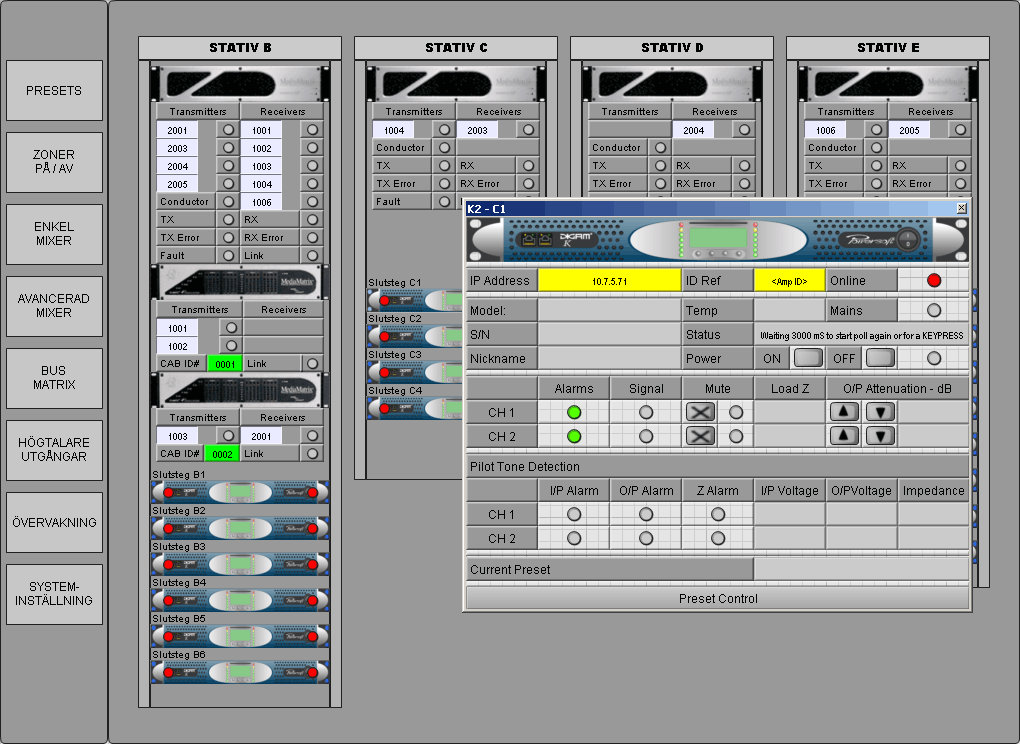The width and height of the screenshot is (1020, 744).
Task: Close the K2 - C1 dialog window
Action: pyautogui.click(x=961, y=208)
